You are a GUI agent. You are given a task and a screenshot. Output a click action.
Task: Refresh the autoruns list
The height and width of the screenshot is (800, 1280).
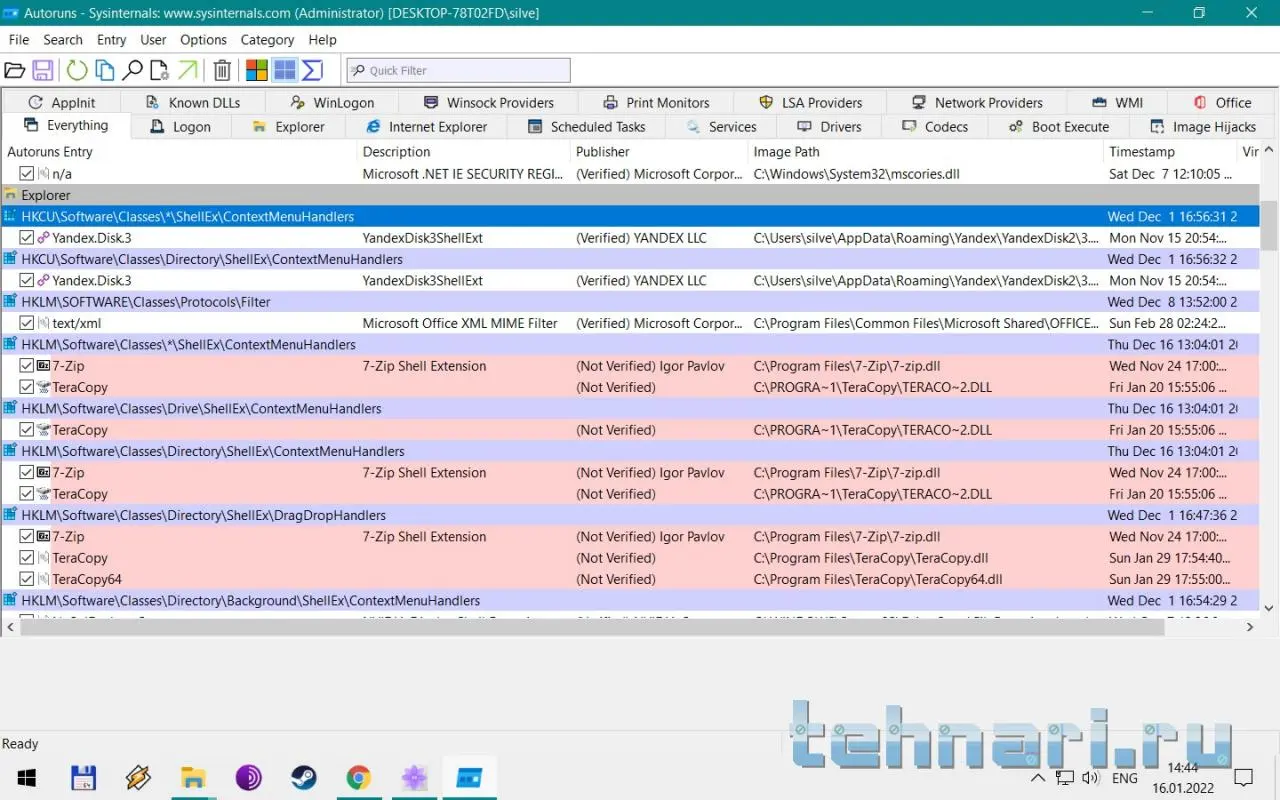tap(77, 70)
